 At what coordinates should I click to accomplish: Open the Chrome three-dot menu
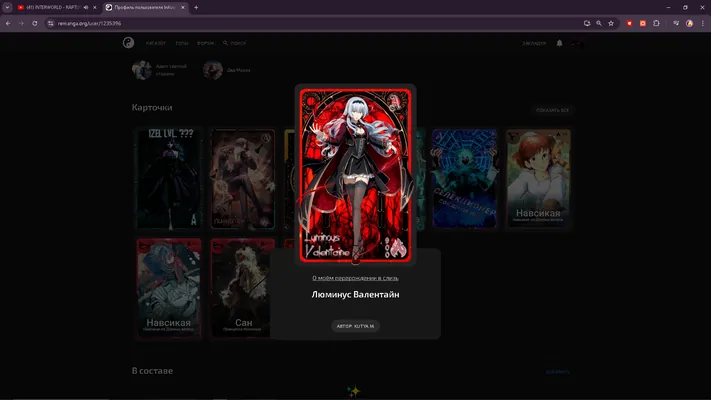coord(703,23)
